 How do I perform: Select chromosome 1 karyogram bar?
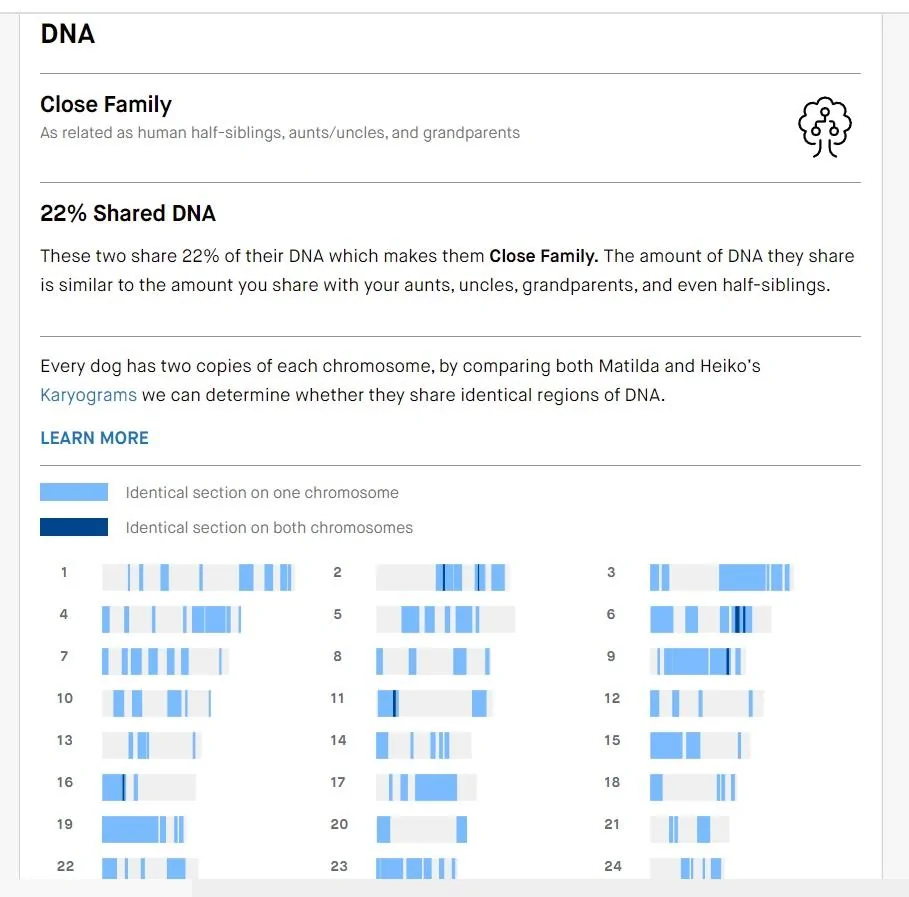click(x=198, y=578)
